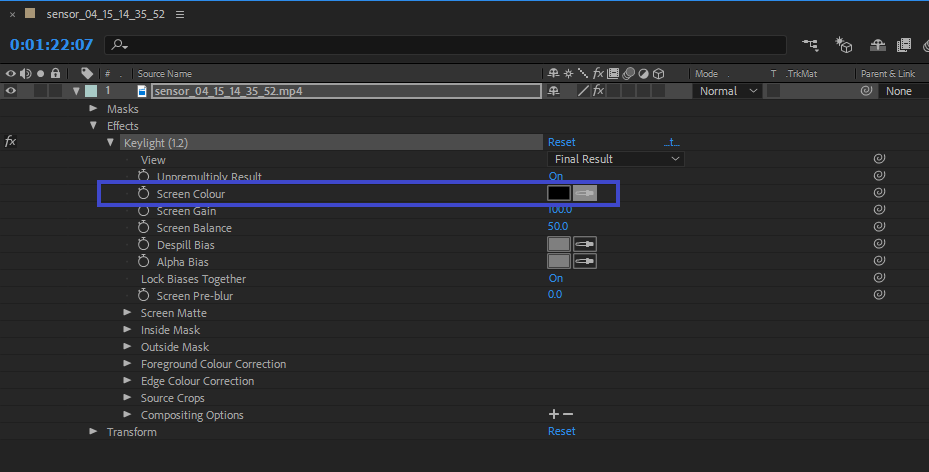Click the parent pick whip for layer 1
Viewport: 929px width, 472px height.
pyautogui.click(x=866, y=91)
